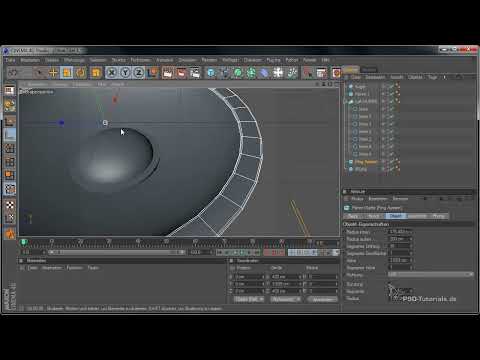Click the Anwenden button in coordinates panel
Image resolution: width=480 pixels, height=360 pixels.
pos(322,299)
